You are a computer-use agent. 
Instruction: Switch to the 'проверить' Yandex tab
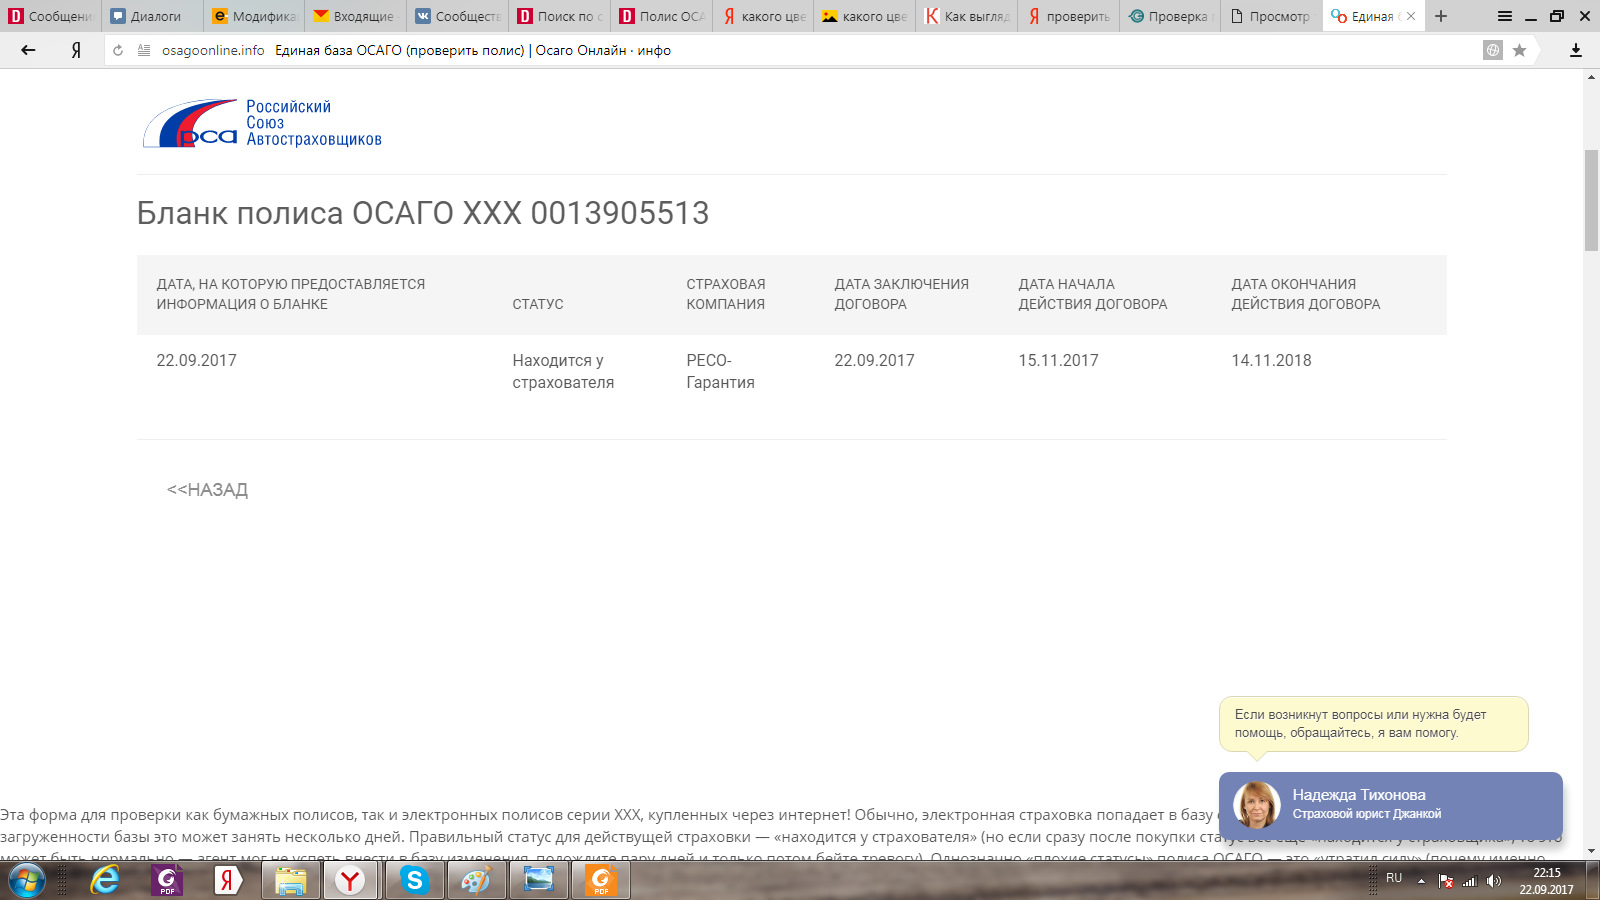point(1069,16)
